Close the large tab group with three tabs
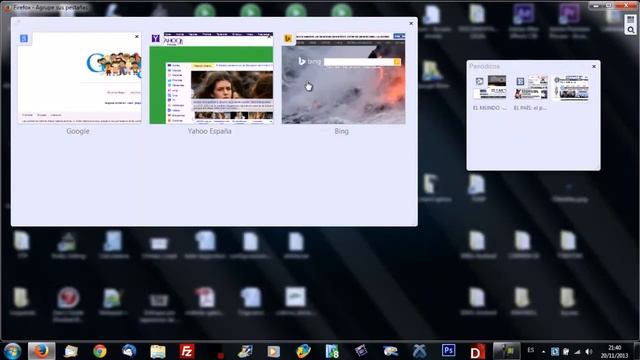Image resolution: width=640 pixels, height=360 pixels. coord(411,23)
